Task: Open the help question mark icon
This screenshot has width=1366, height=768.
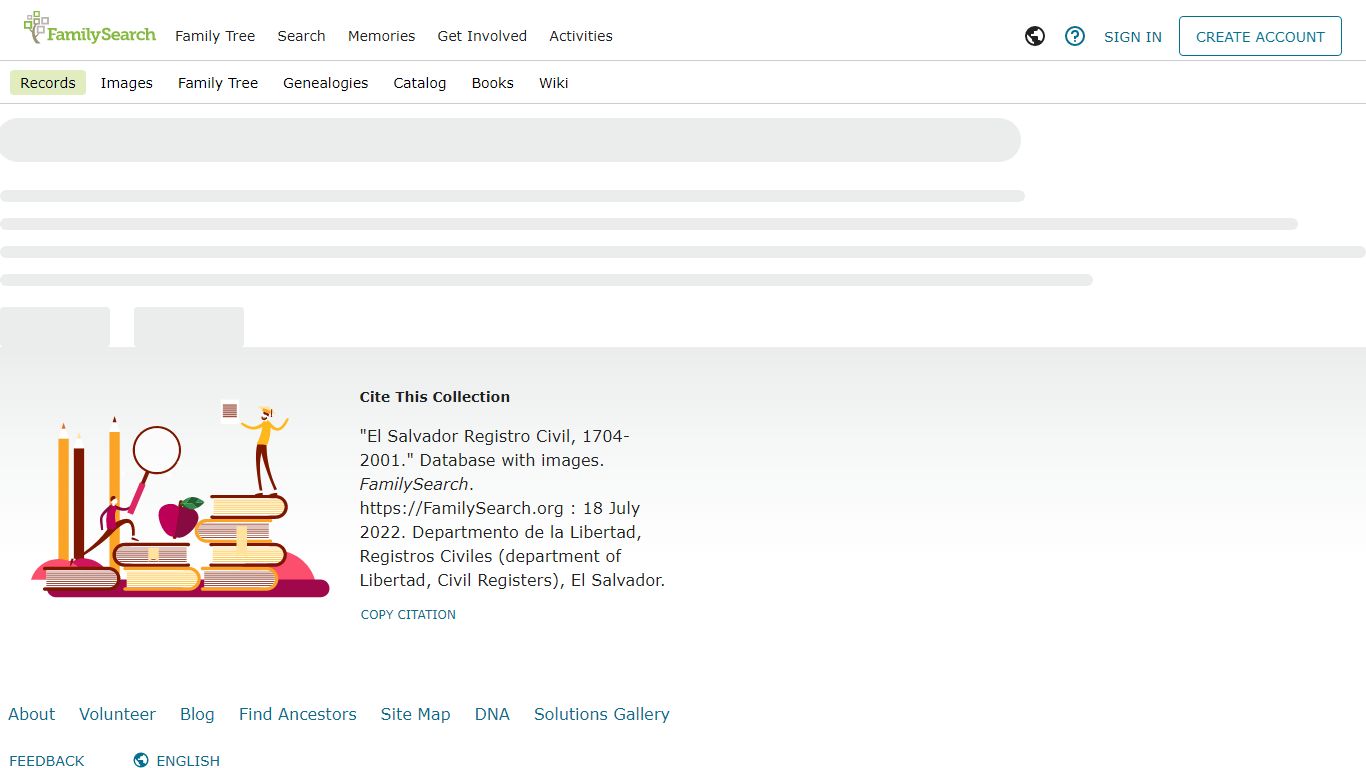Action: pos(1075,36)
